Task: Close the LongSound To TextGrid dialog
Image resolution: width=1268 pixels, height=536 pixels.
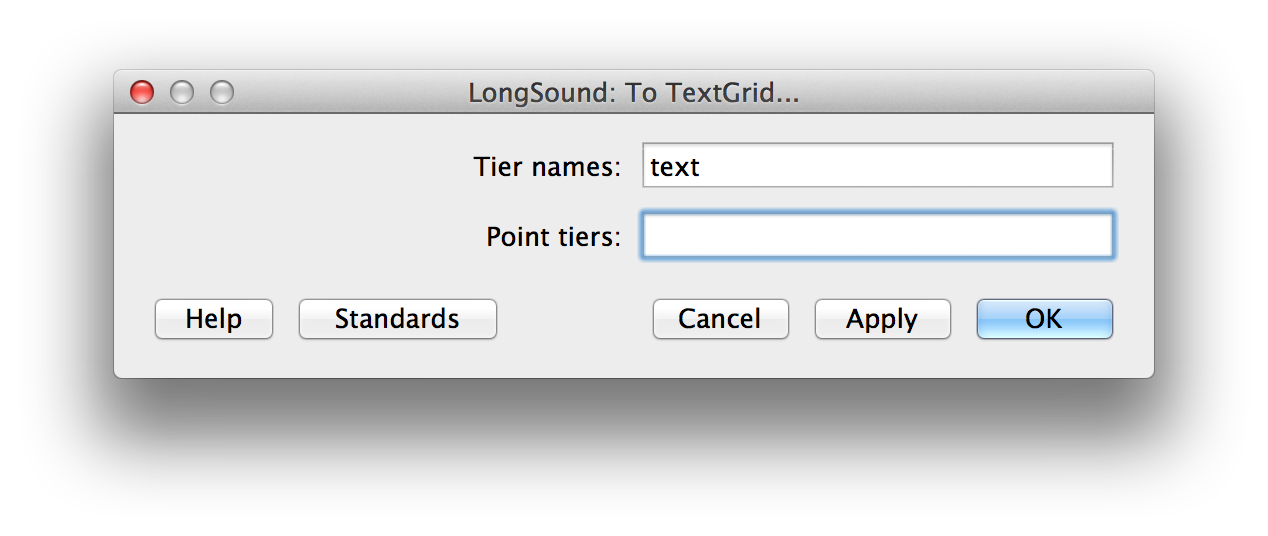Action: [x=142, y=93]
